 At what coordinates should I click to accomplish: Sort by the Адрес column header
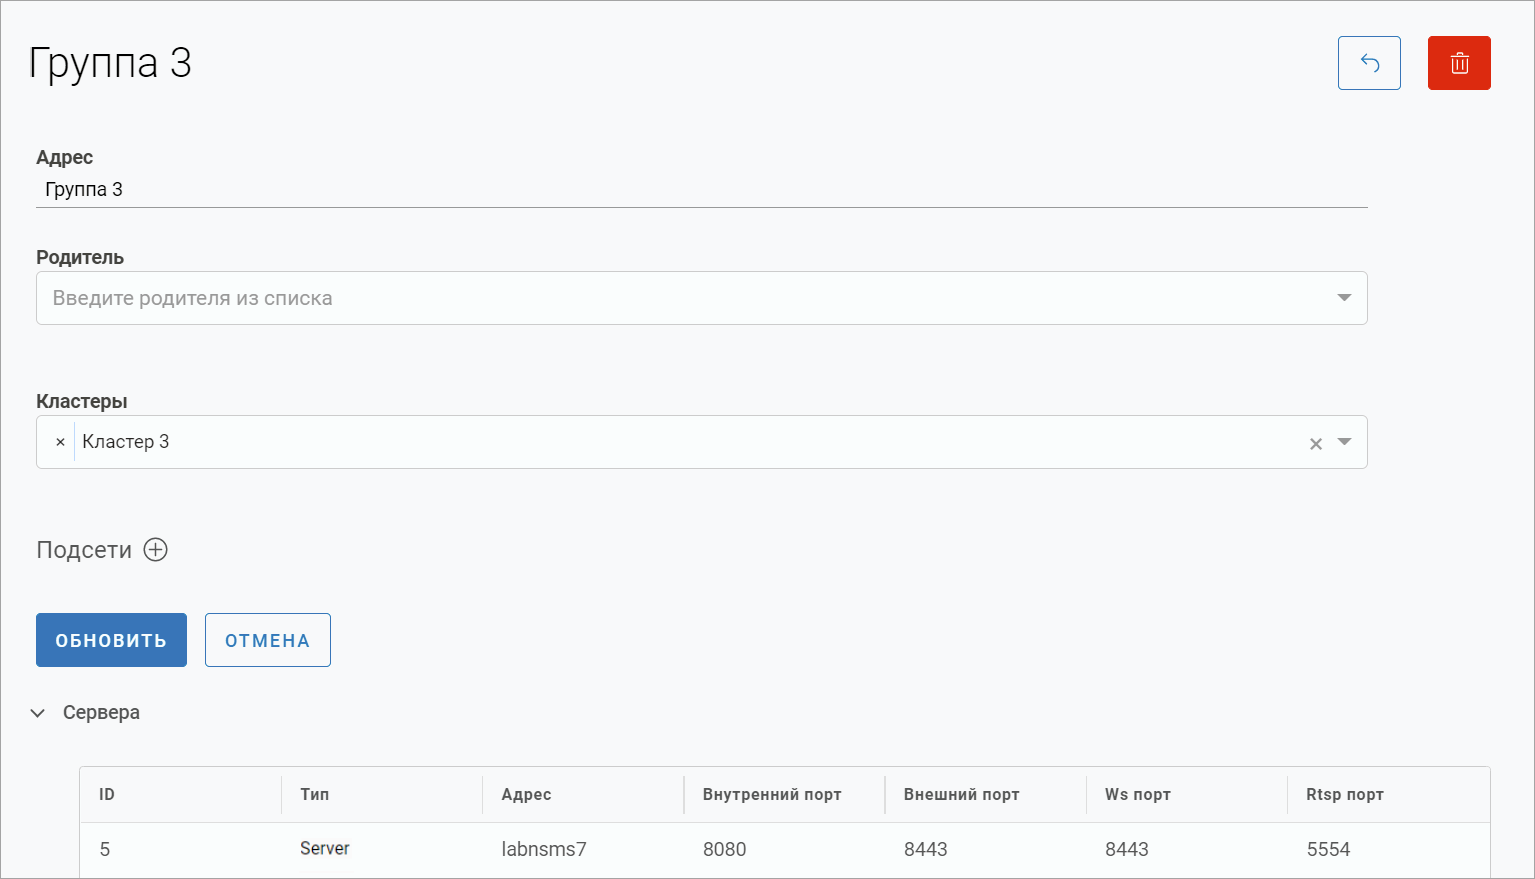pos(526,795)
